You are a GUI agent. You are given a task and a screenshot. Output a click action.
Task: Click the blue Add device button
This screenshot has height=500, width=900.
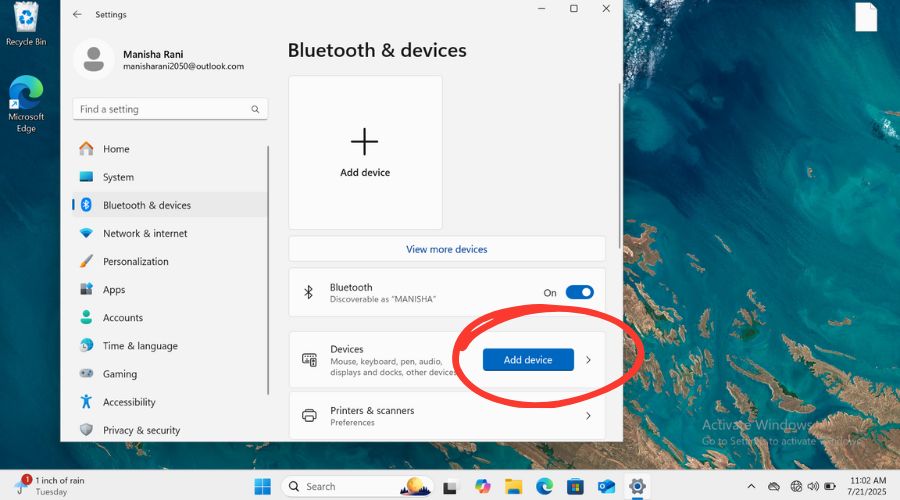click(x=528, y=360)
